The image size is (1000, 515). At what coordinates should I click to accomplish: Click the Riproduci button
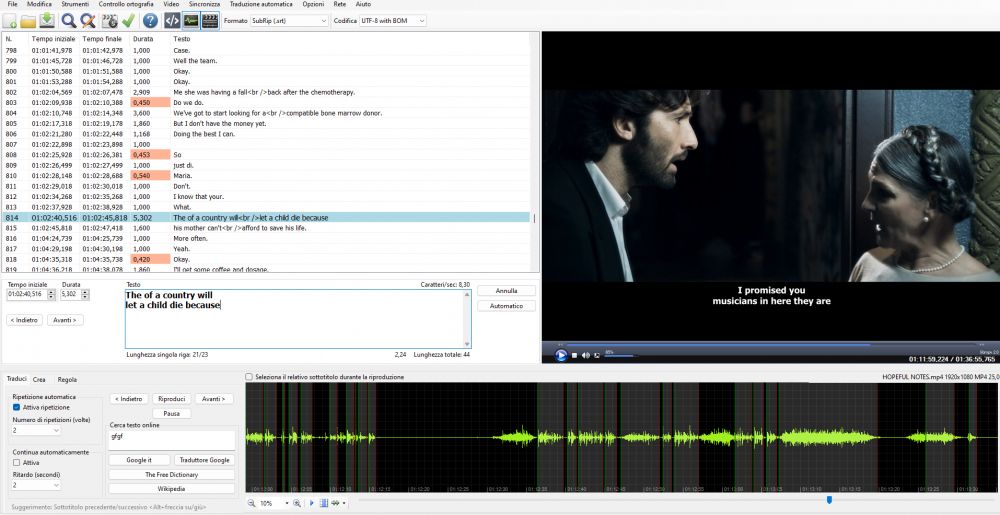(172, 399)
